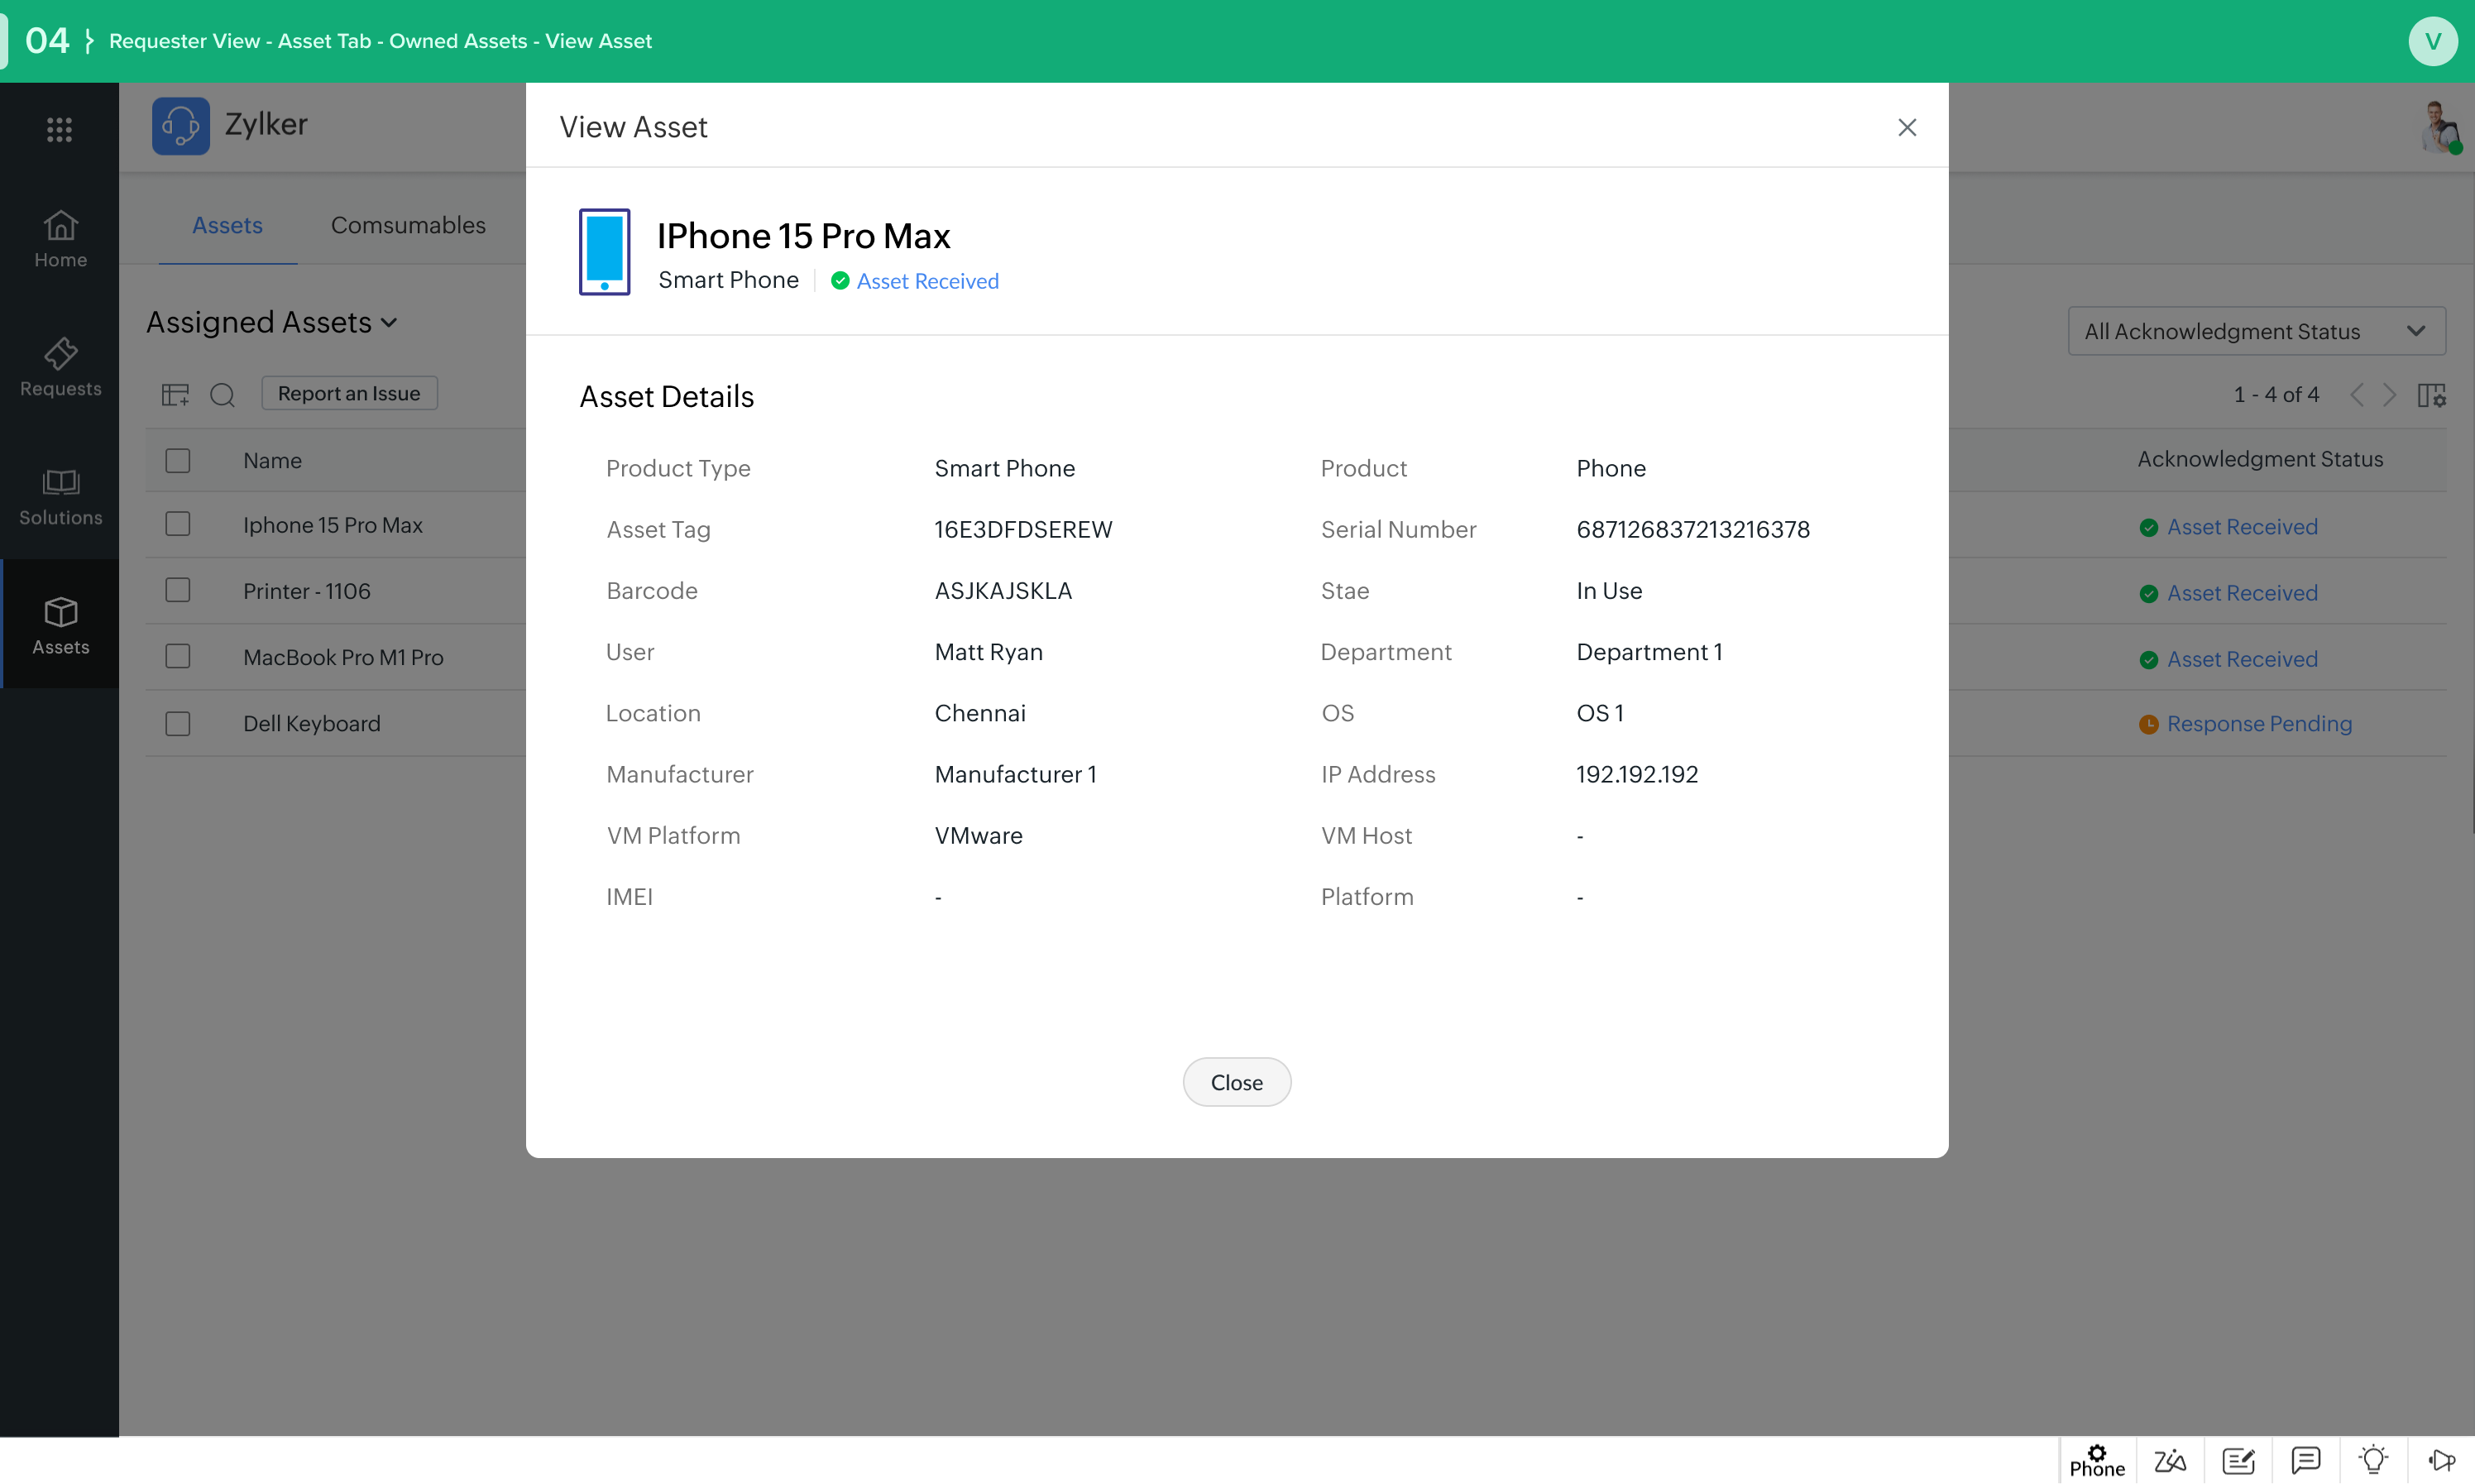Screen dimensions: 2475x1484
Task: Open the table column chooser icon
Action: (175, 394)
